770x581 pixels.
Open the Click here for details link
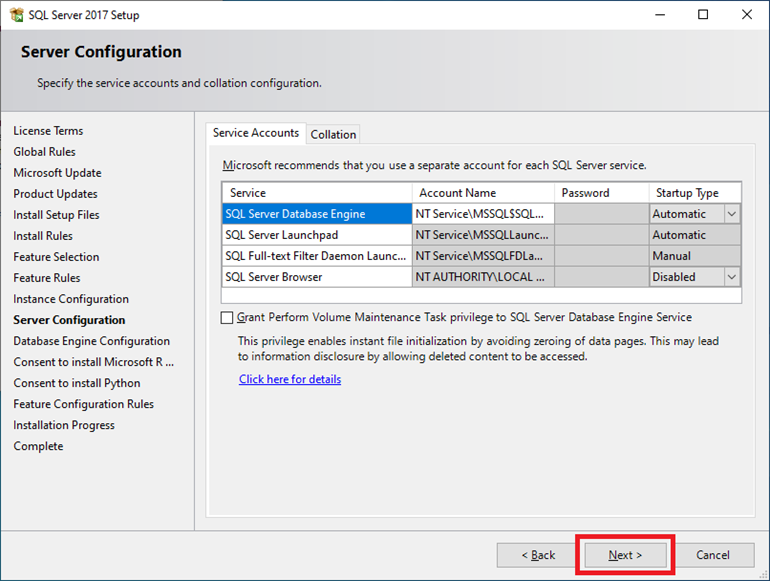point(290,379)
